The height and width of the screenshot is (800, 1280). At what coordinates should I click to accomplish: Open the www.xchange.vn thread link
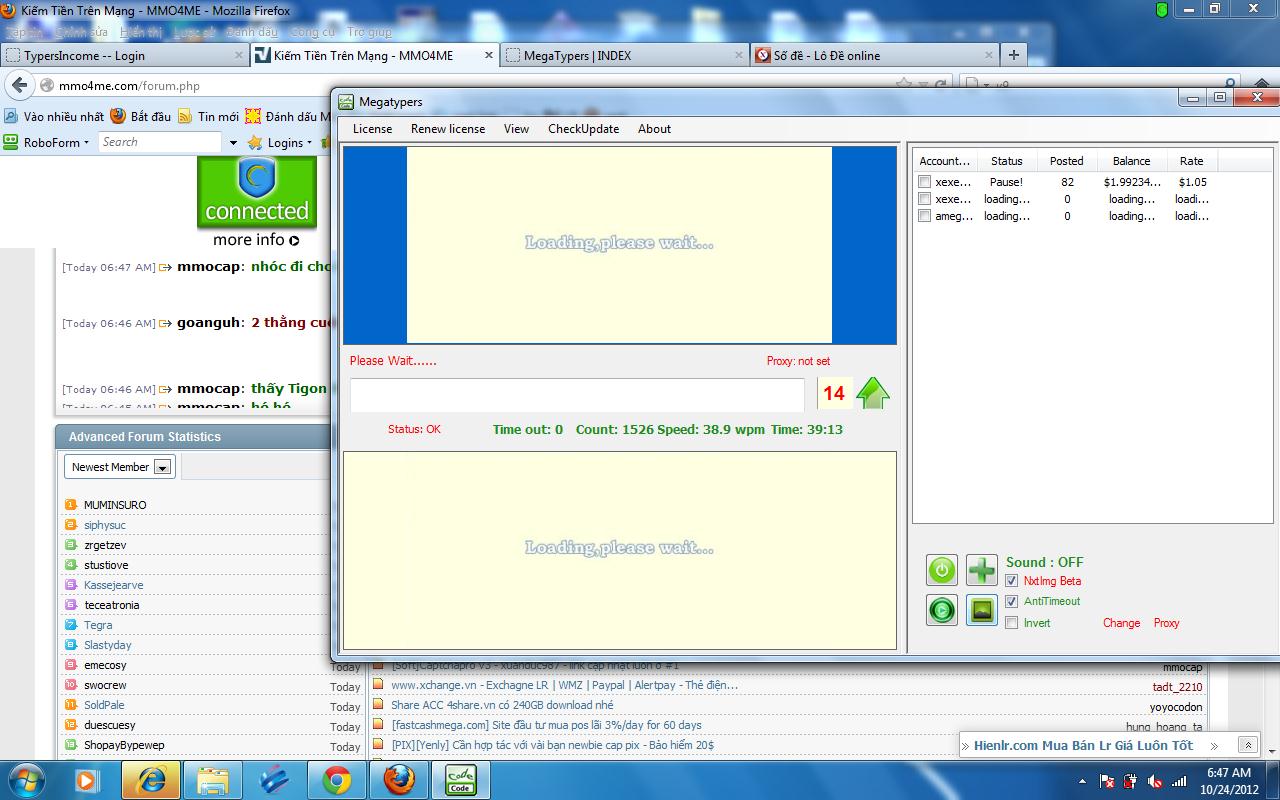[x=564, y=685]
